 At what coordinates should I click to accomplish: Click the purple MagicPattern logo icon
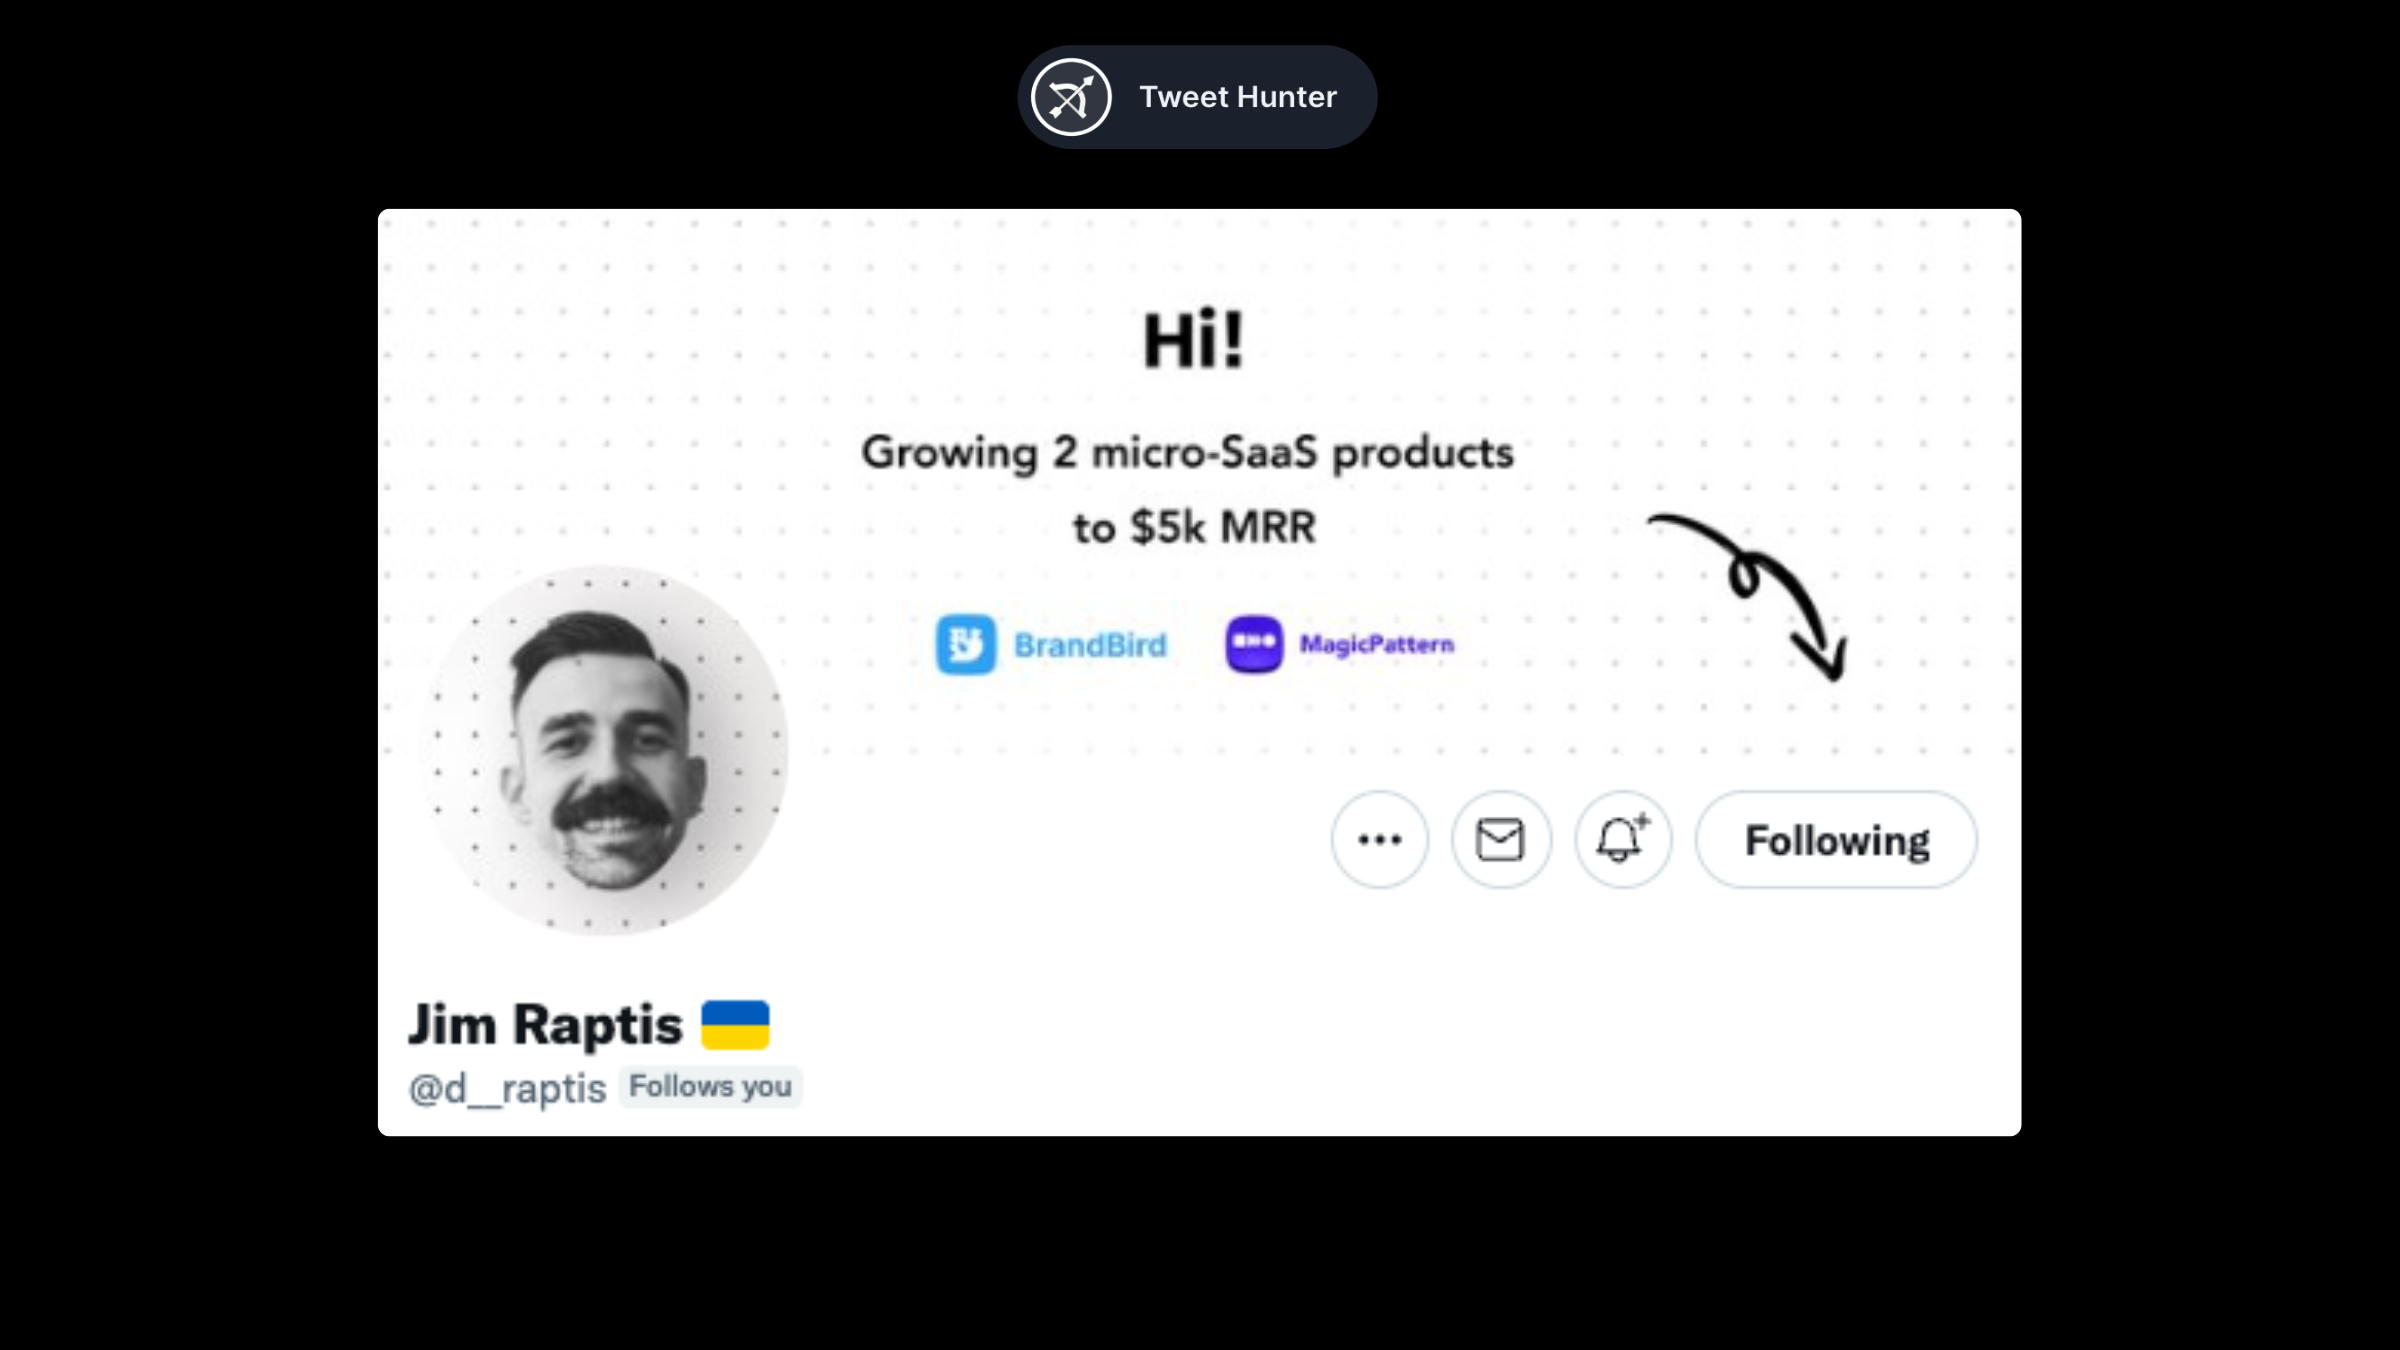[x=1254, y=644]
